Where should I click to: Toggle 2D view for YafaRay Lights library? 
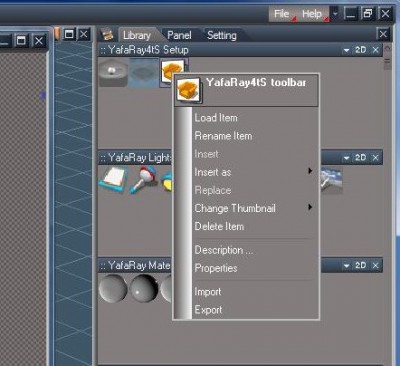pos(361,158)
